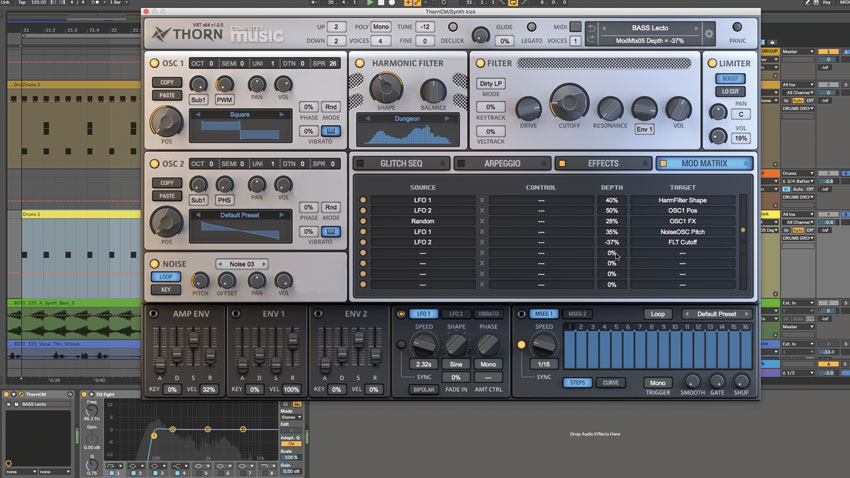The width and height of the screenshot is (850, 478).
Task: Toggle AMP ENV enable indicator
Action: [x=153, y=314]
